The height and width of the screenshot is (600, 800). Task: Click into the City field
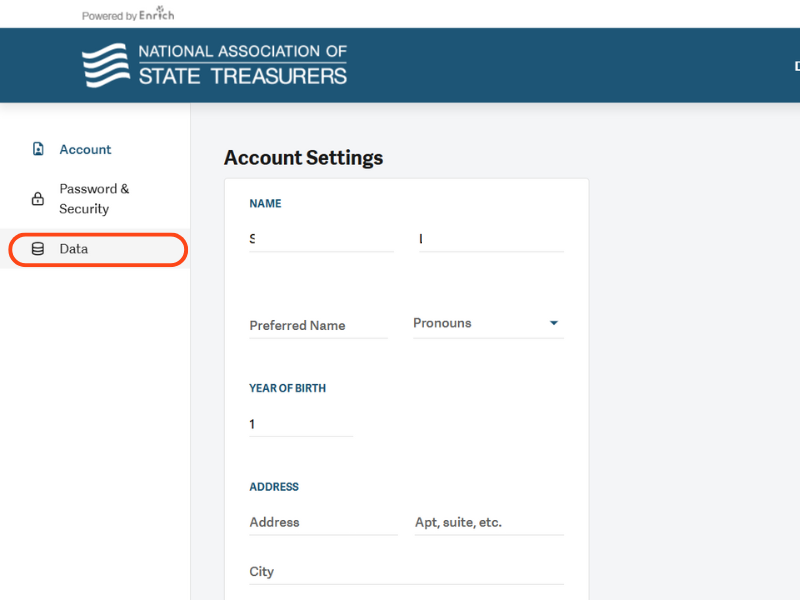point(405,572)
